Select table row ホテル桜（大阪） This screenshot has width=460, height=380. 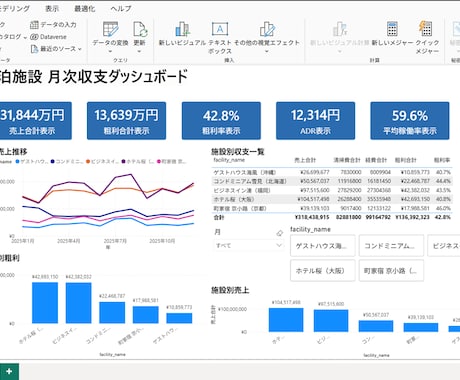coord(332,199)
